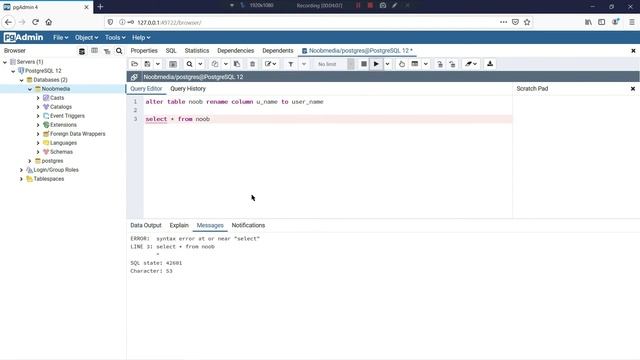The image size is (640, 360).
Task: Open the Explain results tab
Action: click(179, 225)
